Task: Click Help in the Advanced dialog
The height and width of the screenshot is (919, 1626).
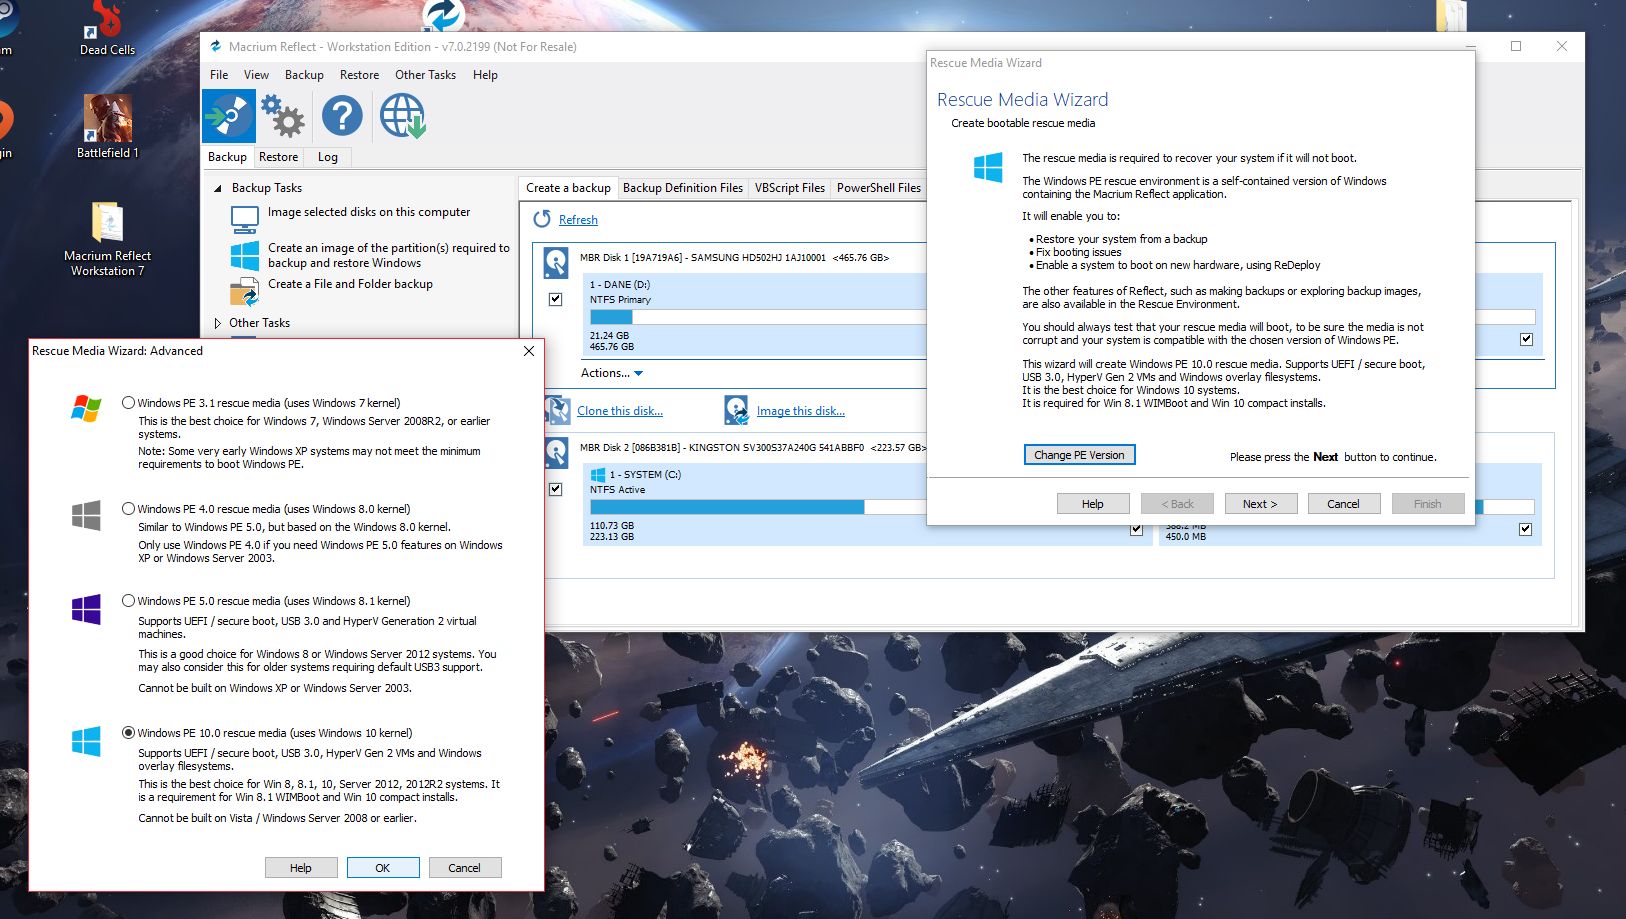Action: [301, 868]
